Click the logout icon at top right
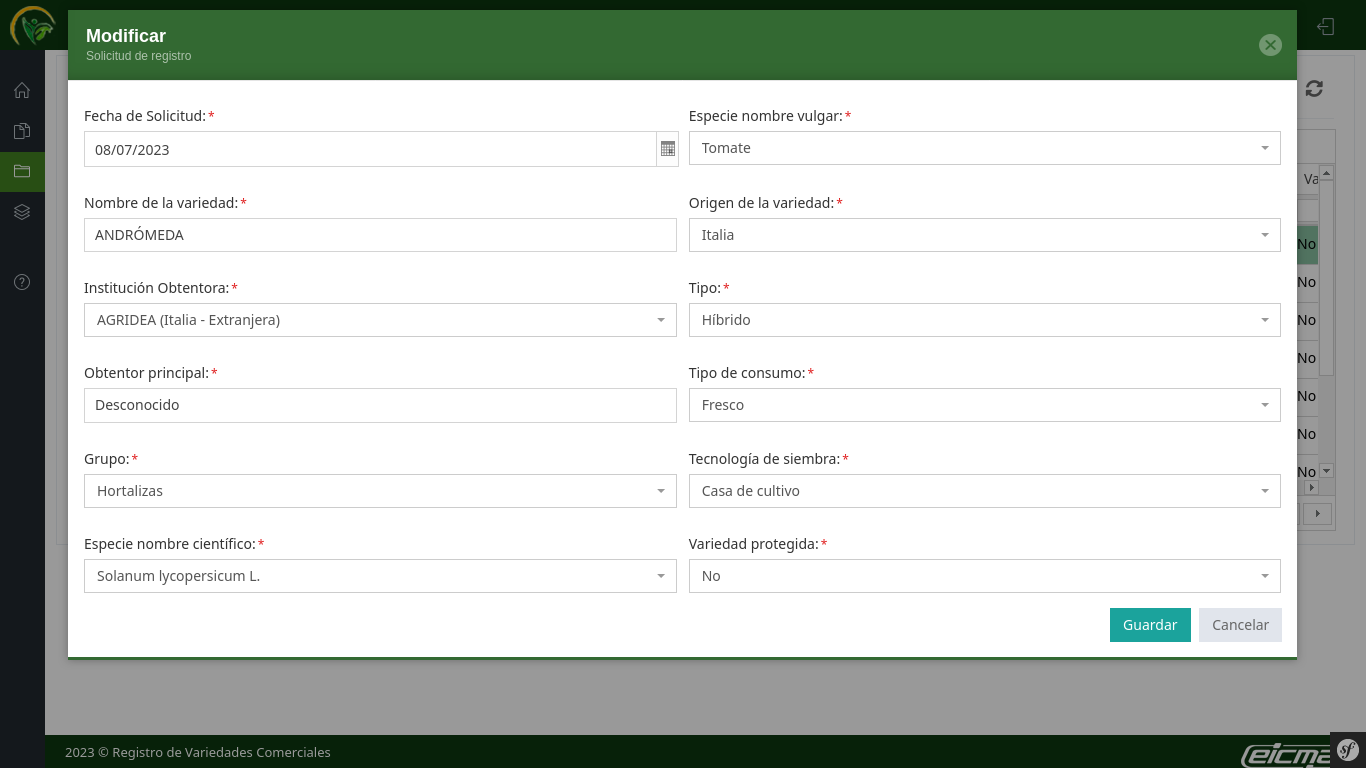 pos(1326,26)
